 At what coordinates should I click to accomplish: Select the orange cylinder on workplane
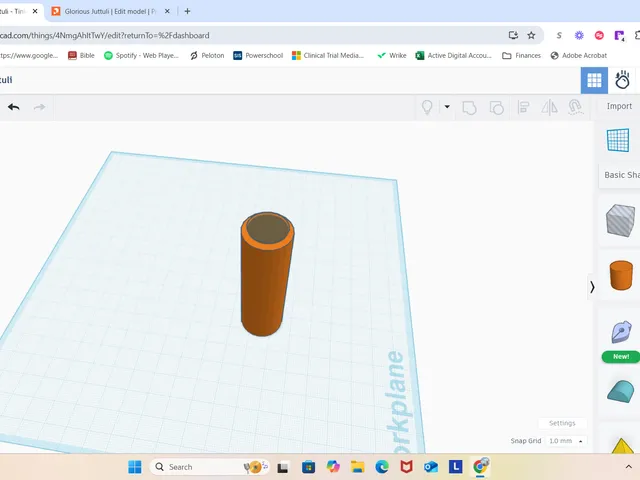[x=267, y=273]
